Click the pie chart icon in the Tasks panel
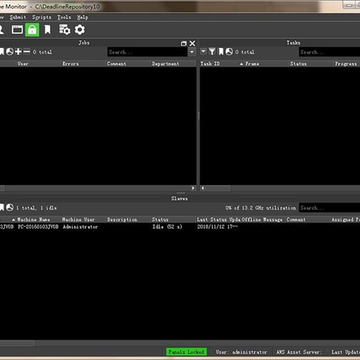This screenshot has width=360, height=360. 229,52
